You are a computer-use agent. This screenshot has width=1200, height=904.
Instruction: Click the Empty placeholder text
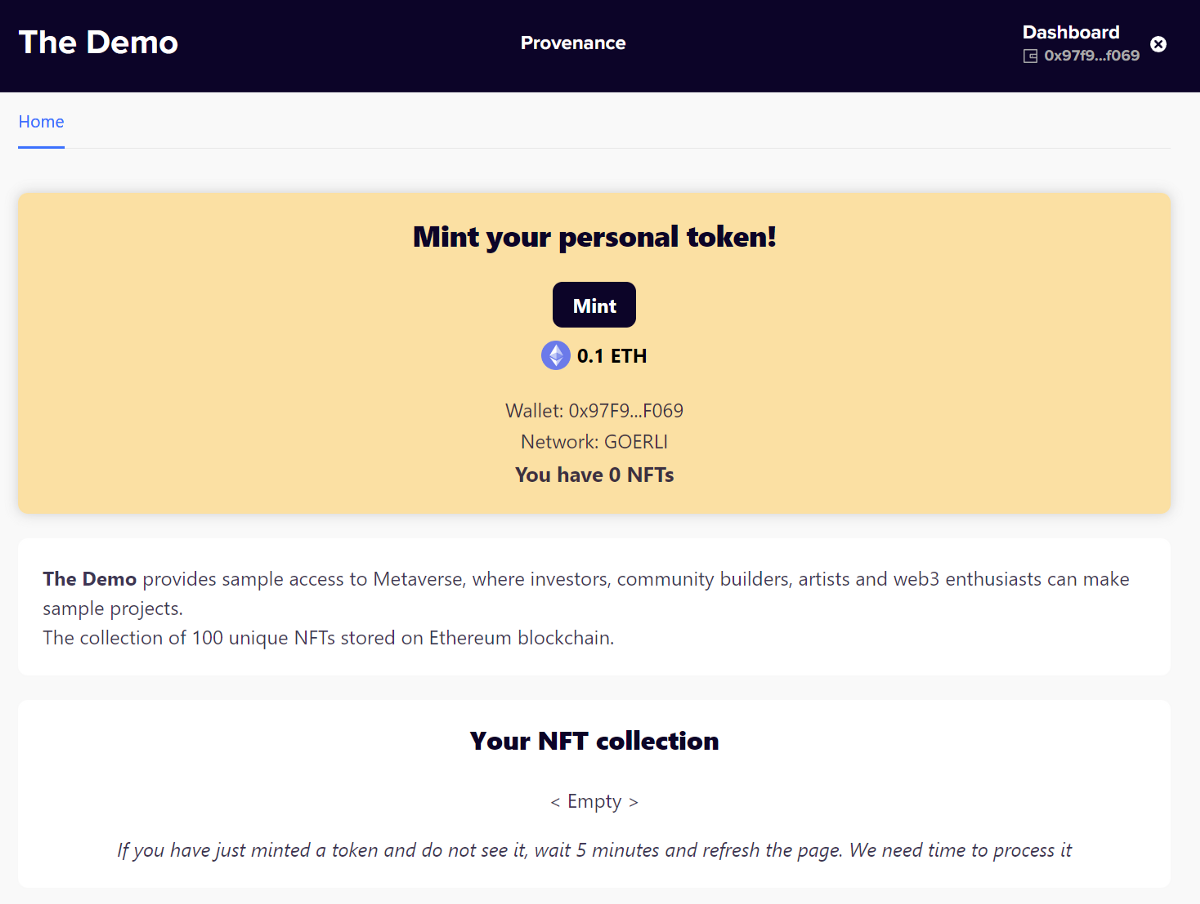point(594,800)
